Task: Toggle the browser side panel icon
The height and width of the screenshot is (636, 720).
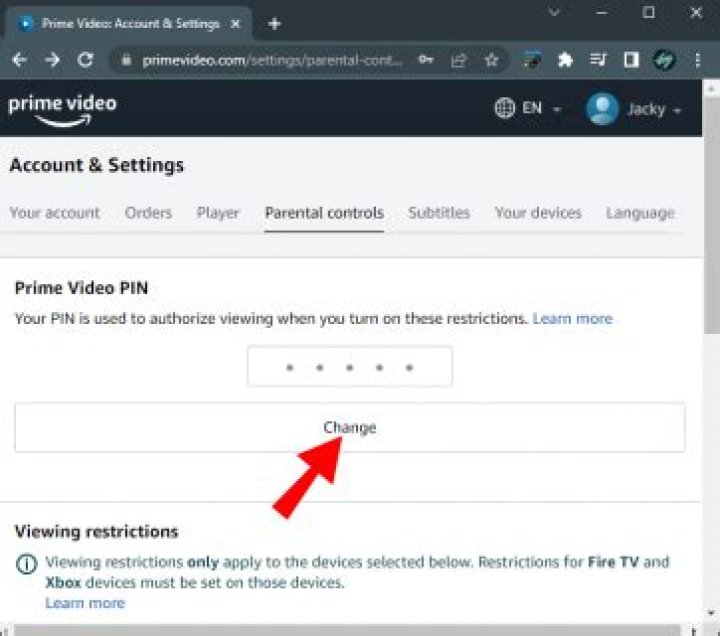Action: tap(631, 60)
